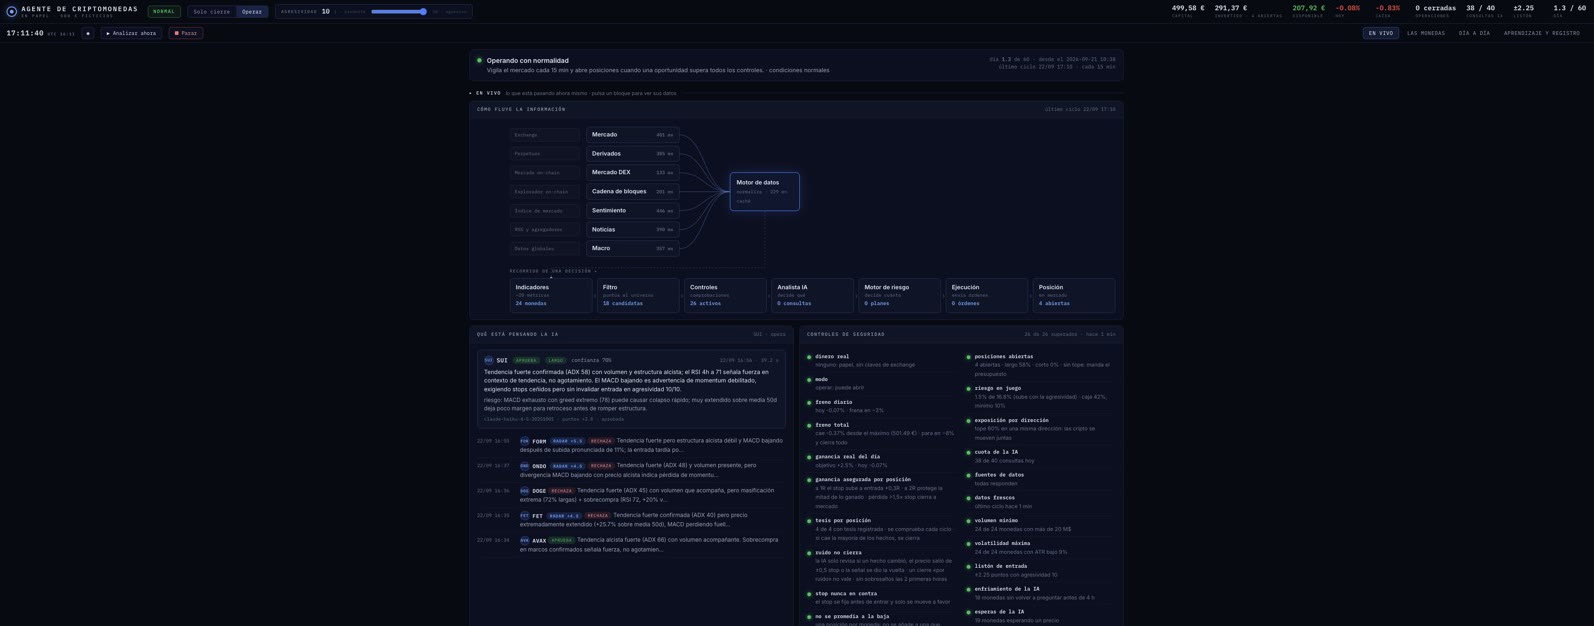Click the AVAX coin icon
The width and height of the screenshot is (1594, 626).
coord(524,541)
